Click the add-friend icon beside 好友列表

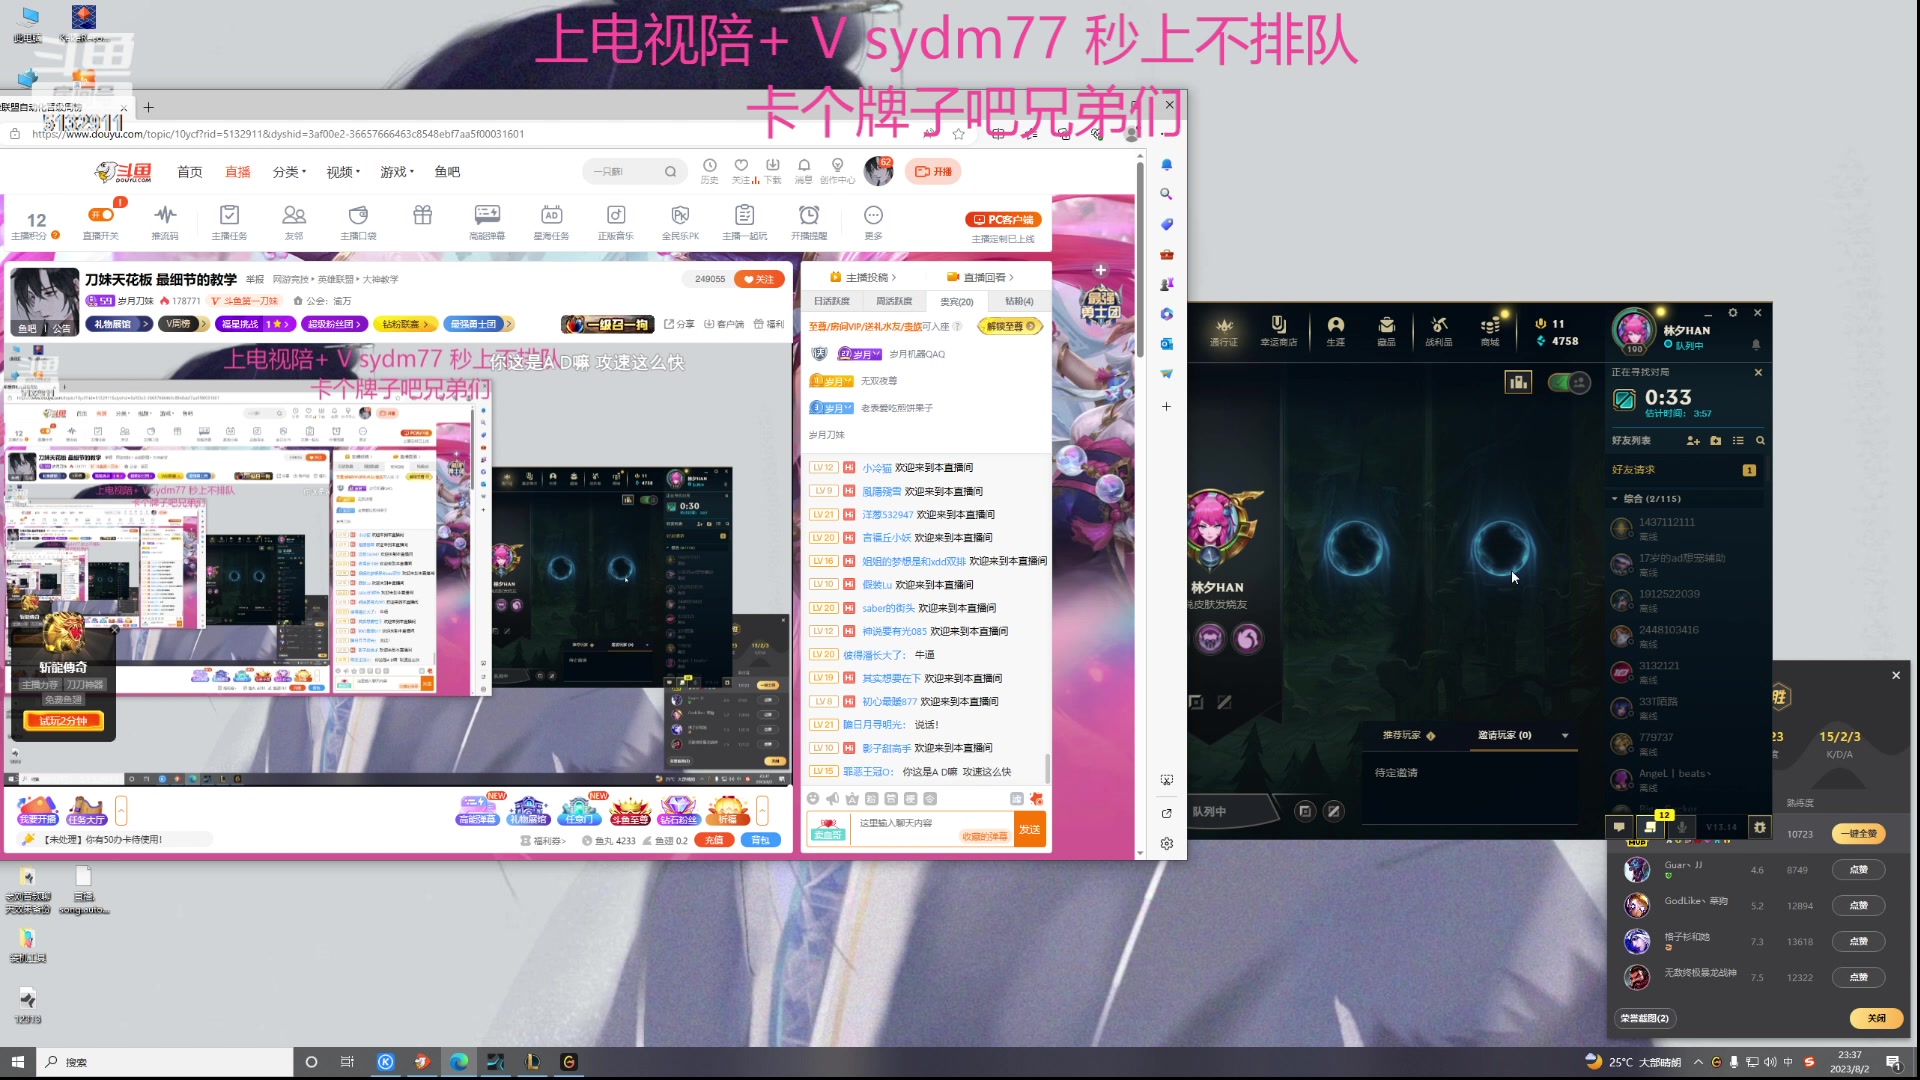(1694, 441)
